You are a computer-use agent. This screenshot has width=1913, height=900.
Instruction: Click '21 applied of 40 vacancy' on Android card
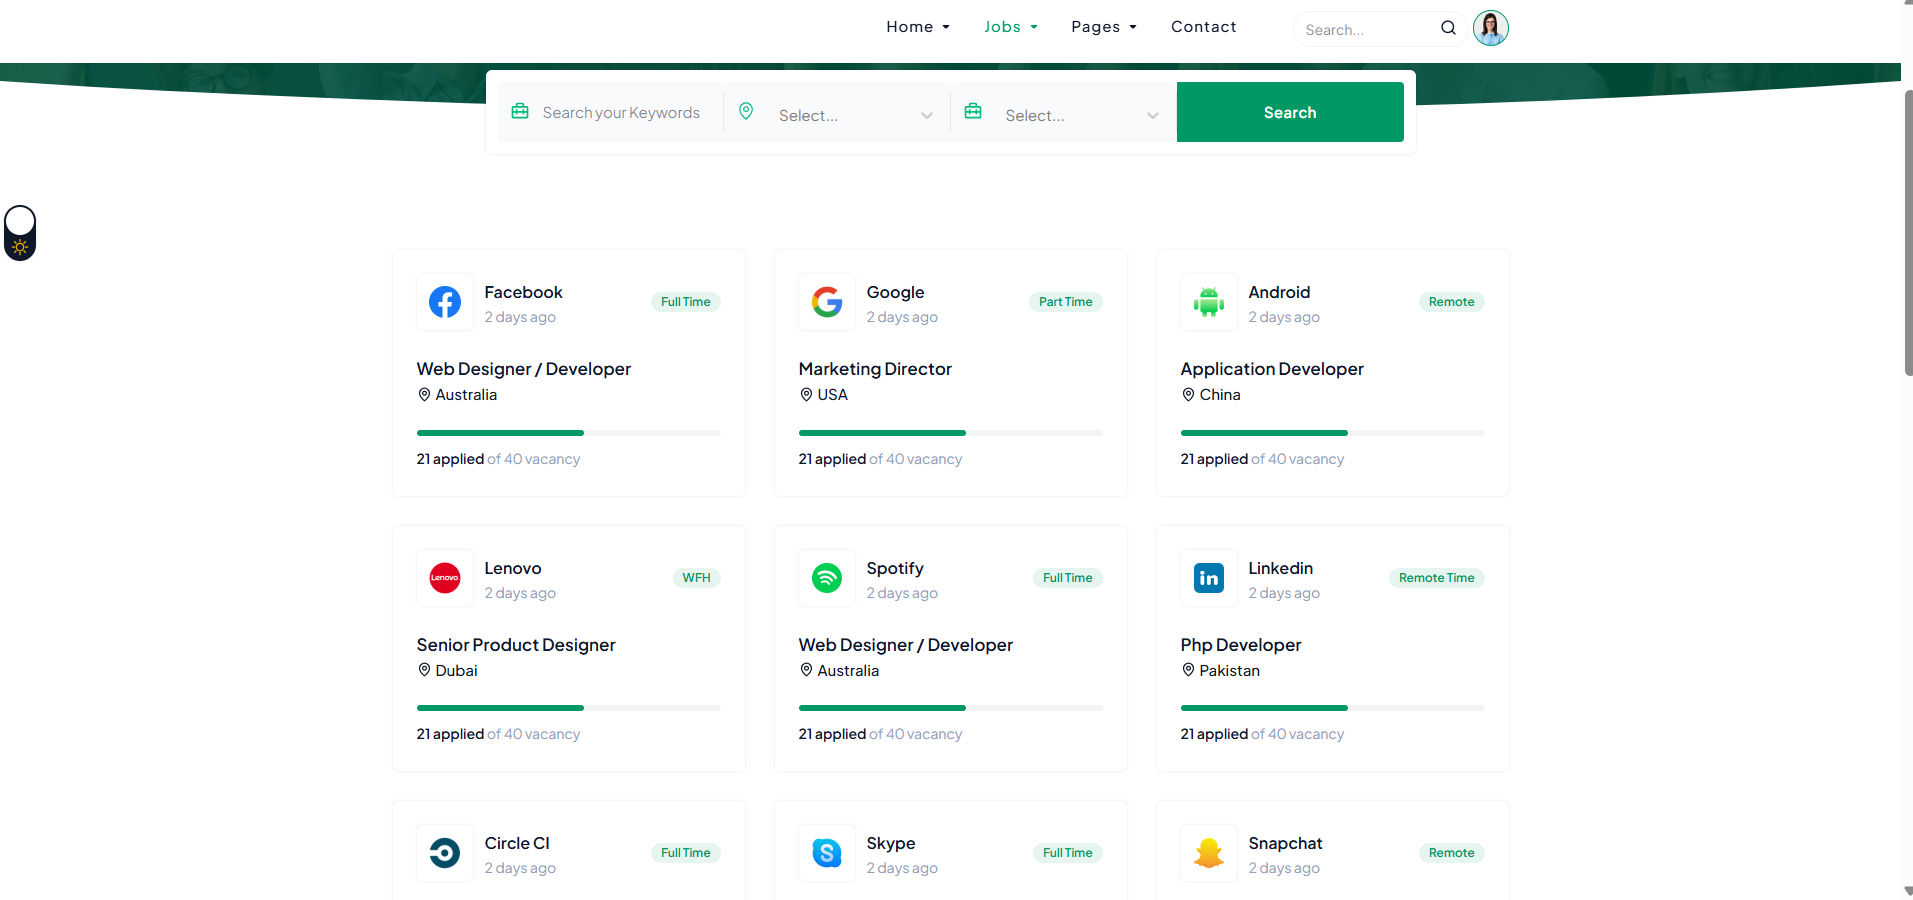coord(1262,459)
